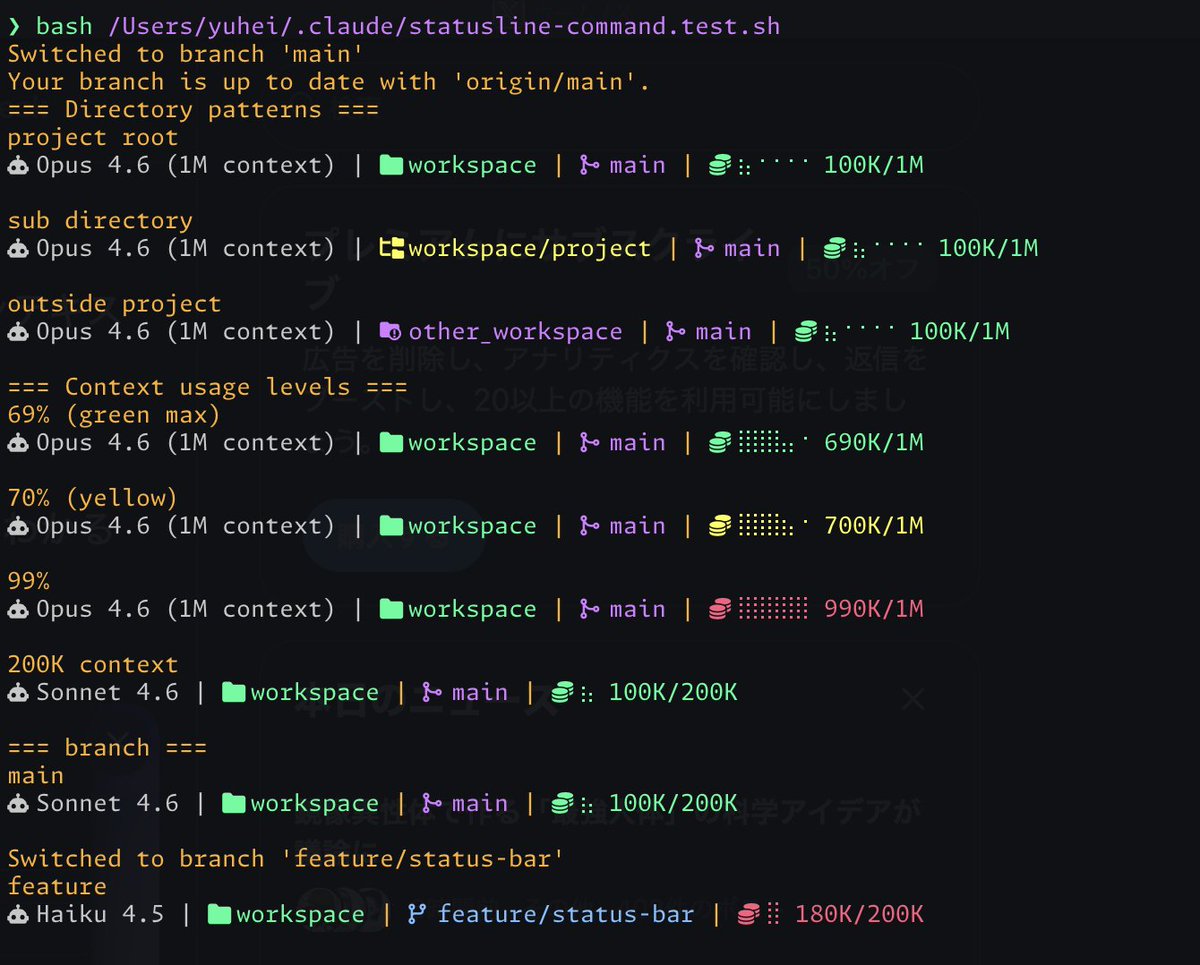1200x965 pixels.
Task: Click the yellow 'workspace/project' path text
Action: (530, 249)
